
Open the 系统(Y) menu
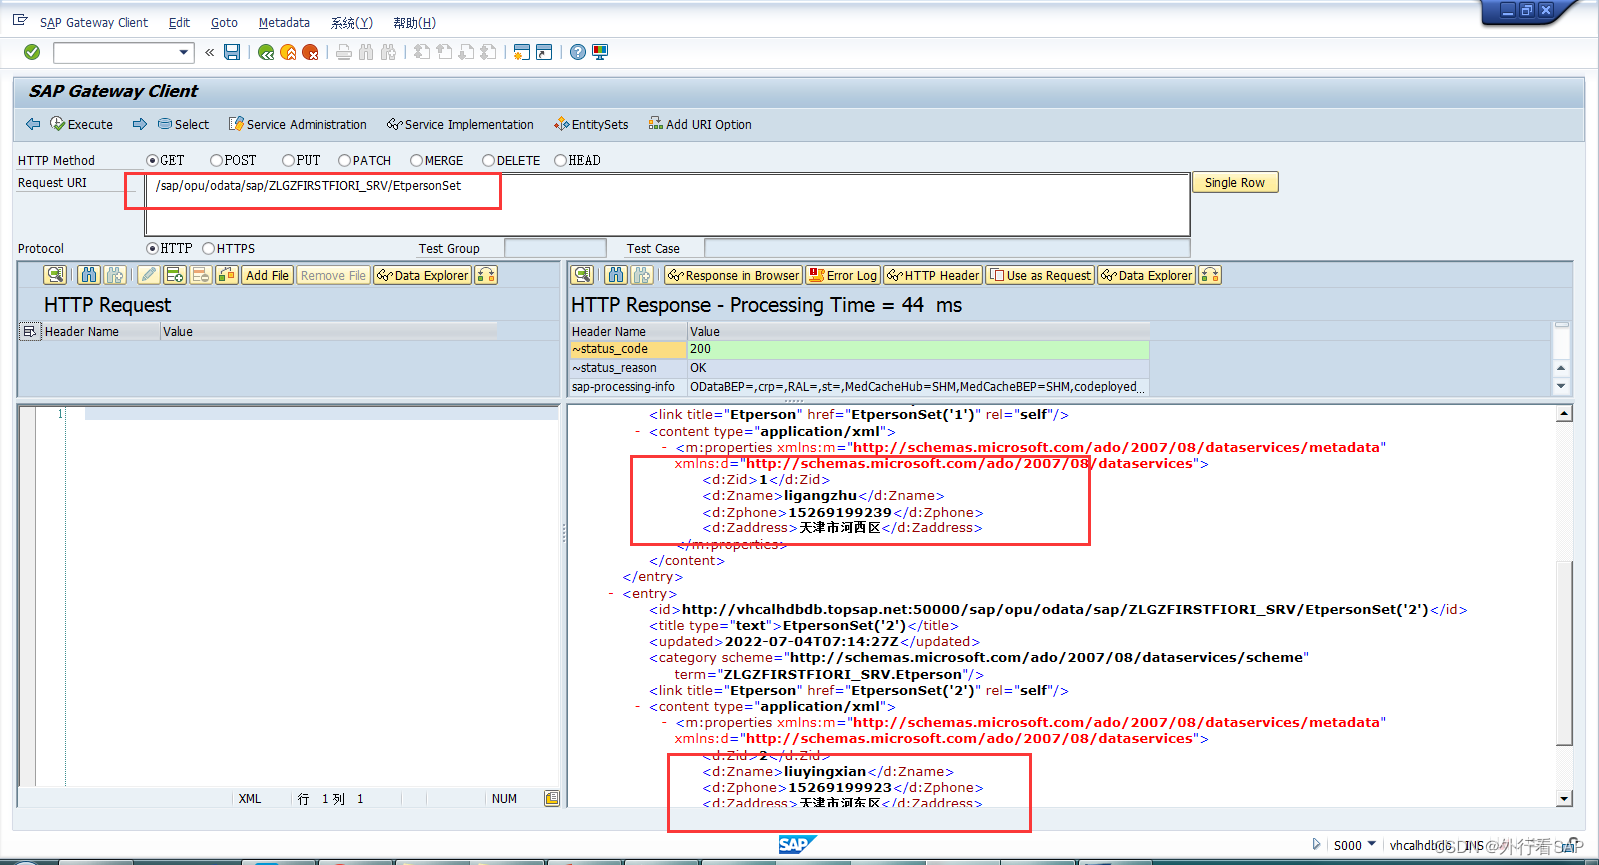pyautogui.click(x=351, y=22)
